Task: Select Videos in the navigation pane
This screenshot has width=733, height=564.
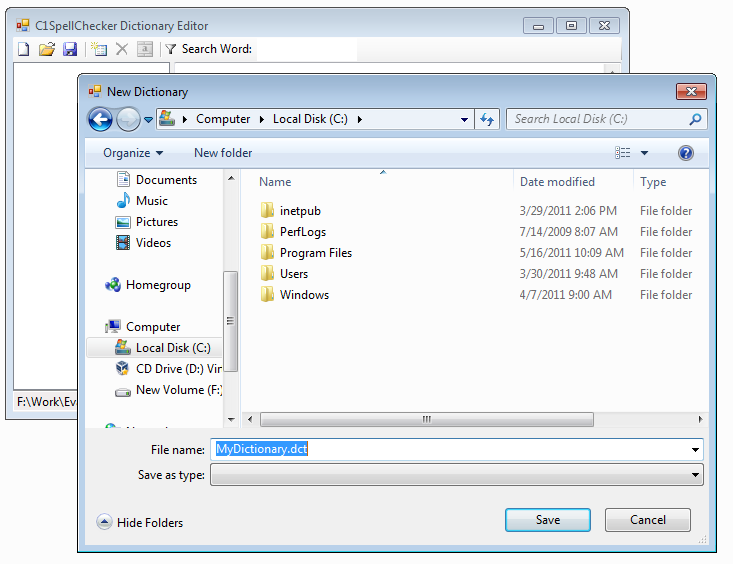Action: click(x=144, y=243)
